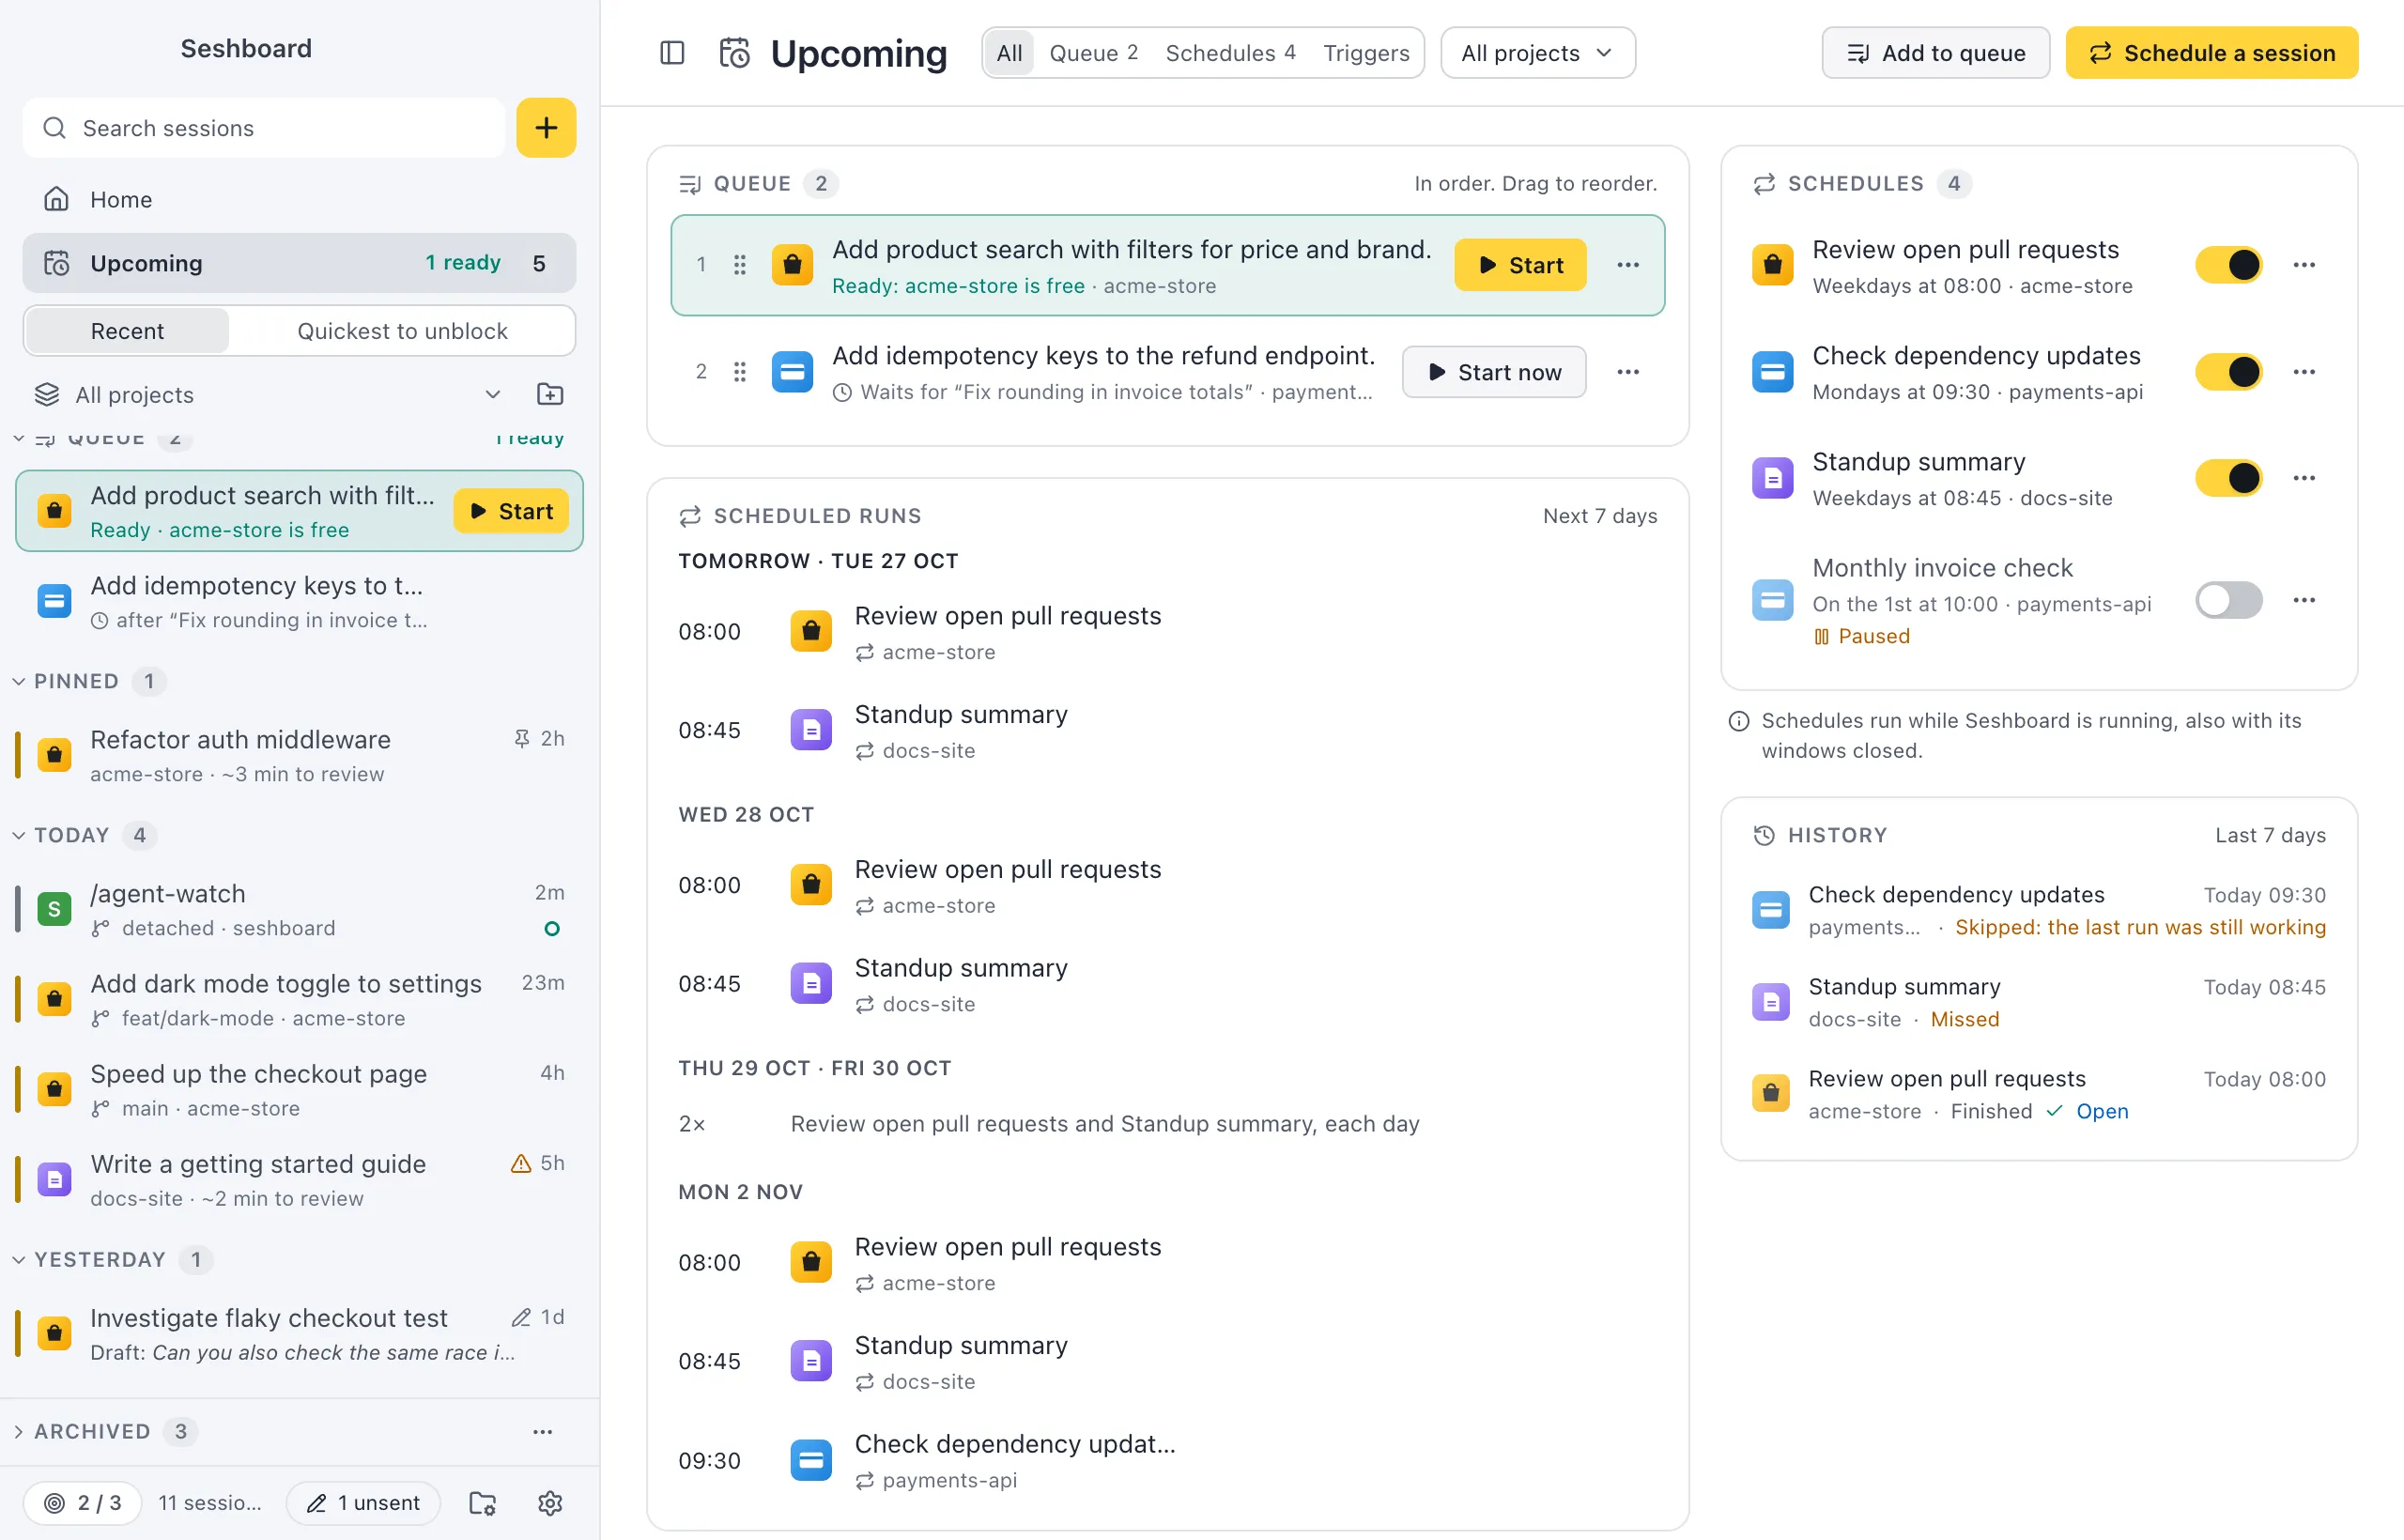Open more options for Check dependency updates schedule

point(2304,372)
